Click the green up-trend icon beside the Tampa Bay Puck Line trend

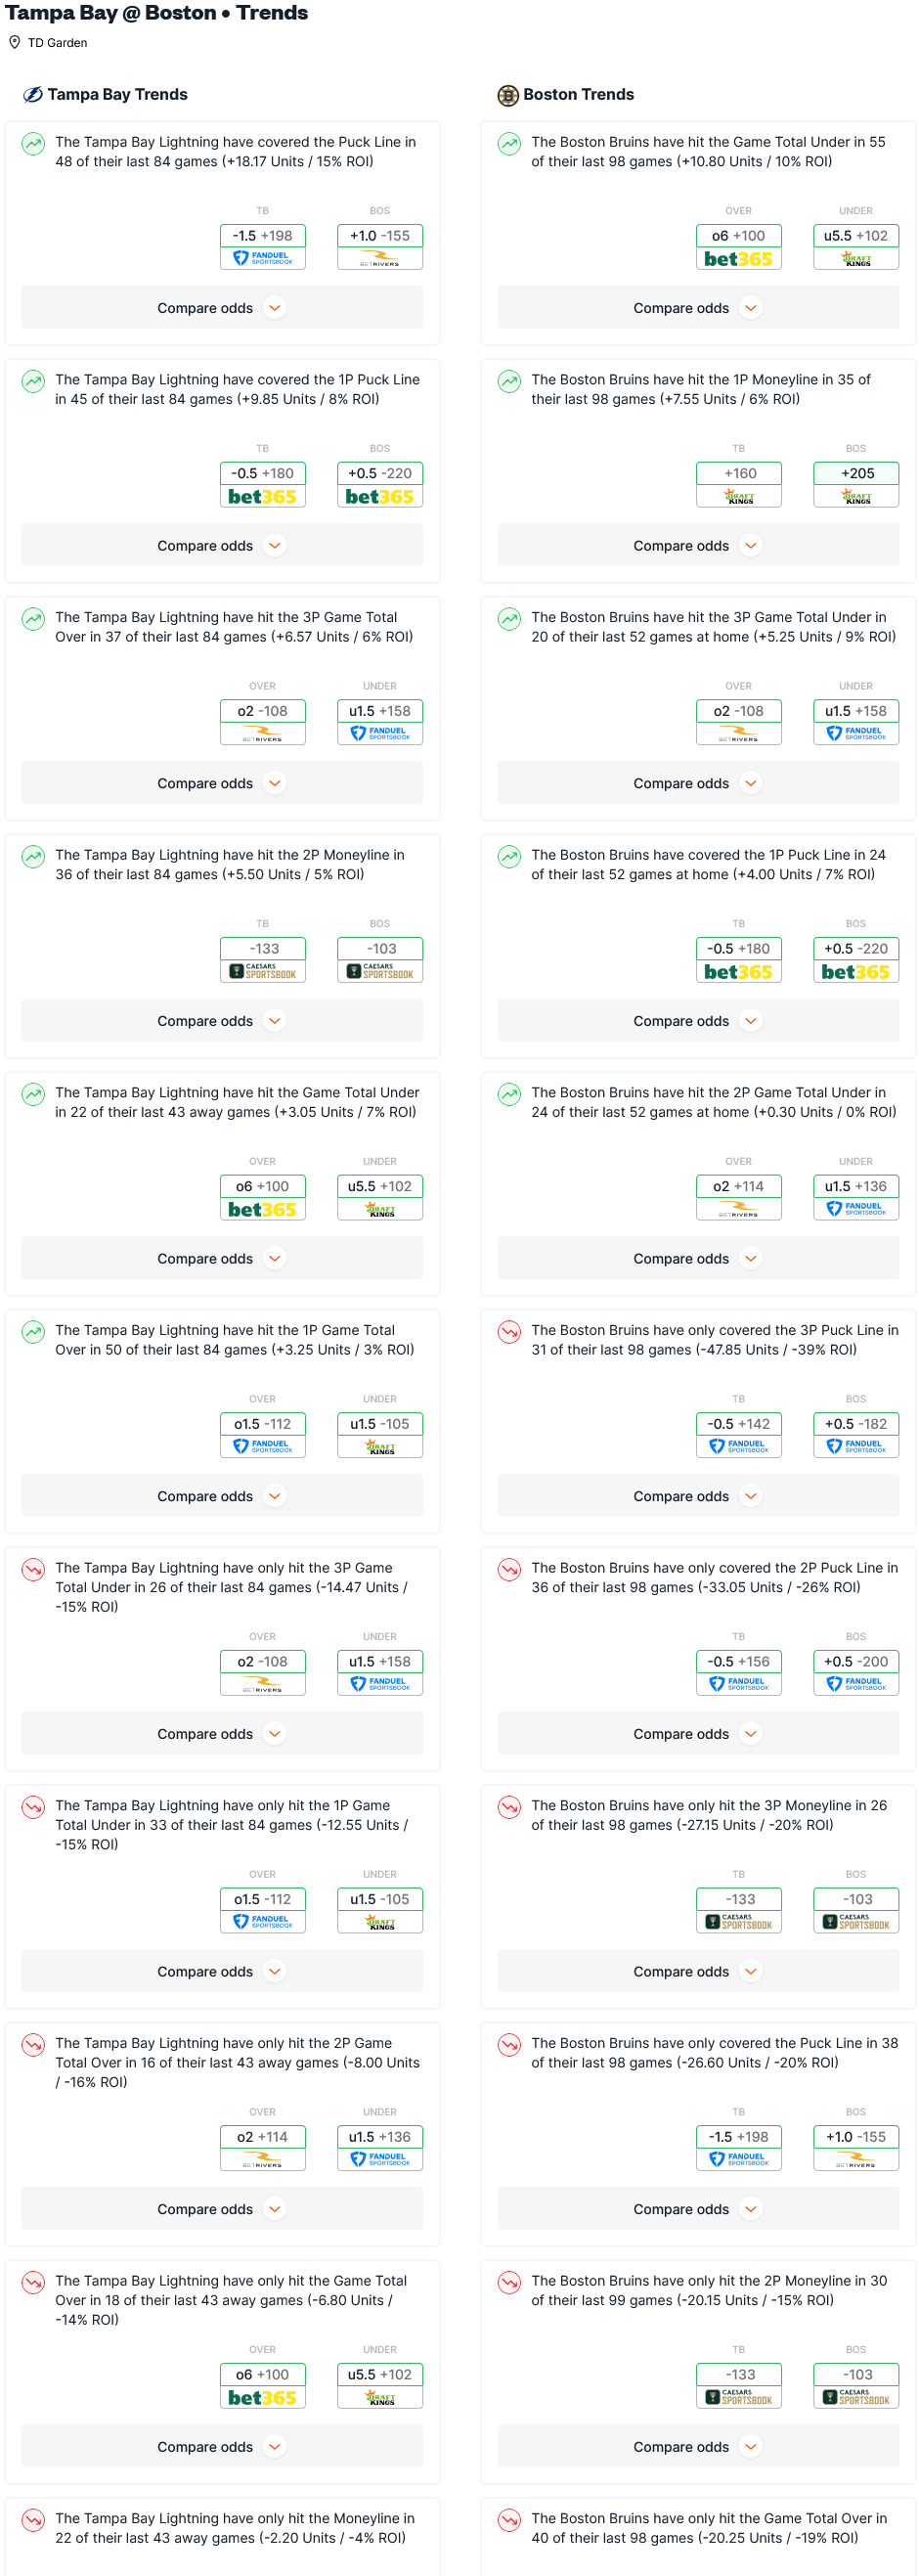pos(33,144)
